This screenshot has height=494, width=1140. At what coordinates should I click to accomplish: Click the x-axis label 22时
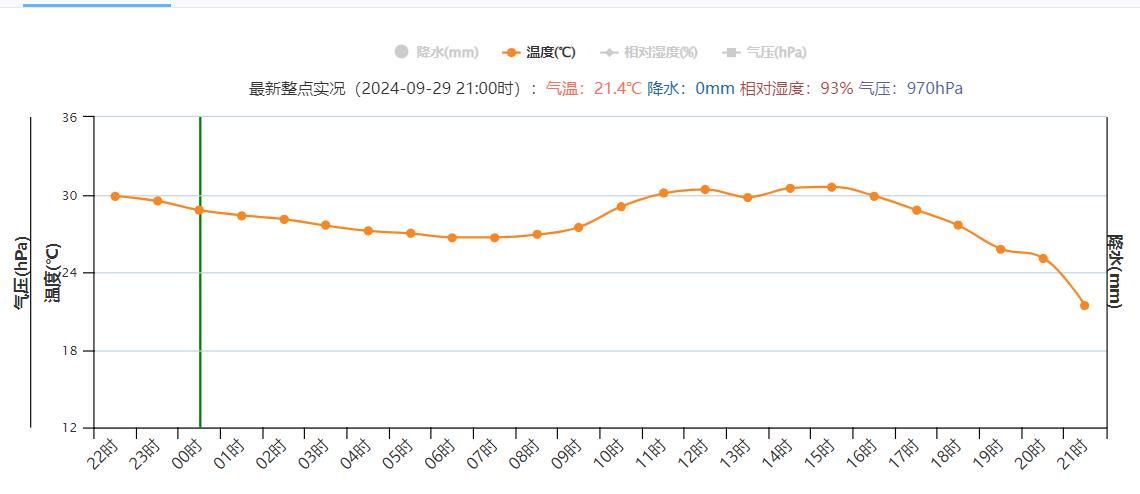[x=105, y=455]
